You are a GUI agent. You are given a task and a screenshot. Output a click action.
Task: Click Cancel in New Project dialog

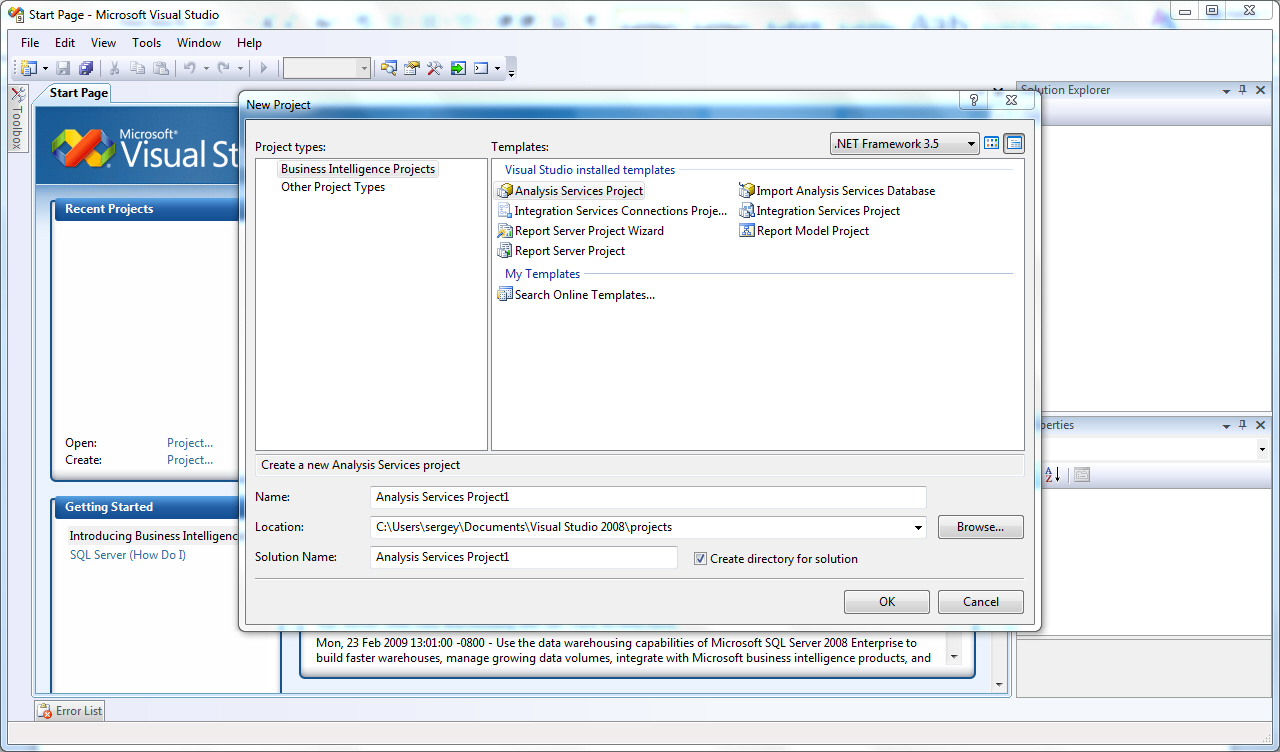tap(981, 602)
